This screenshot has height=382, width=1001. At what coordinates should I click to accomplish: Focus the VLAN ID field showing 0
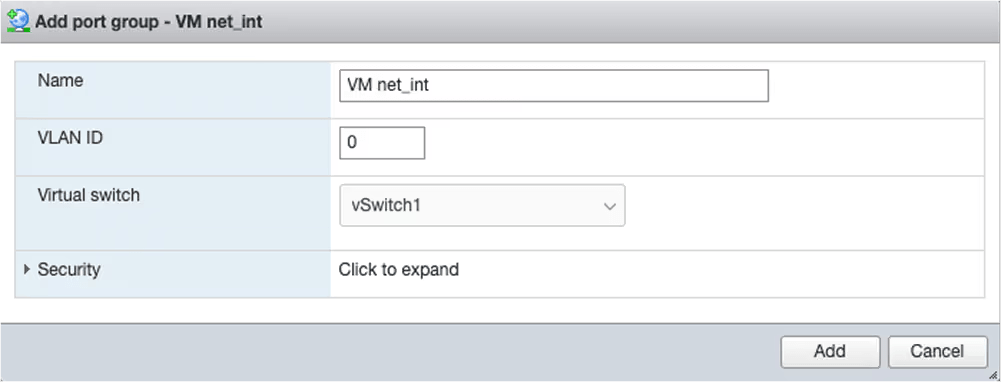(382, 143)
